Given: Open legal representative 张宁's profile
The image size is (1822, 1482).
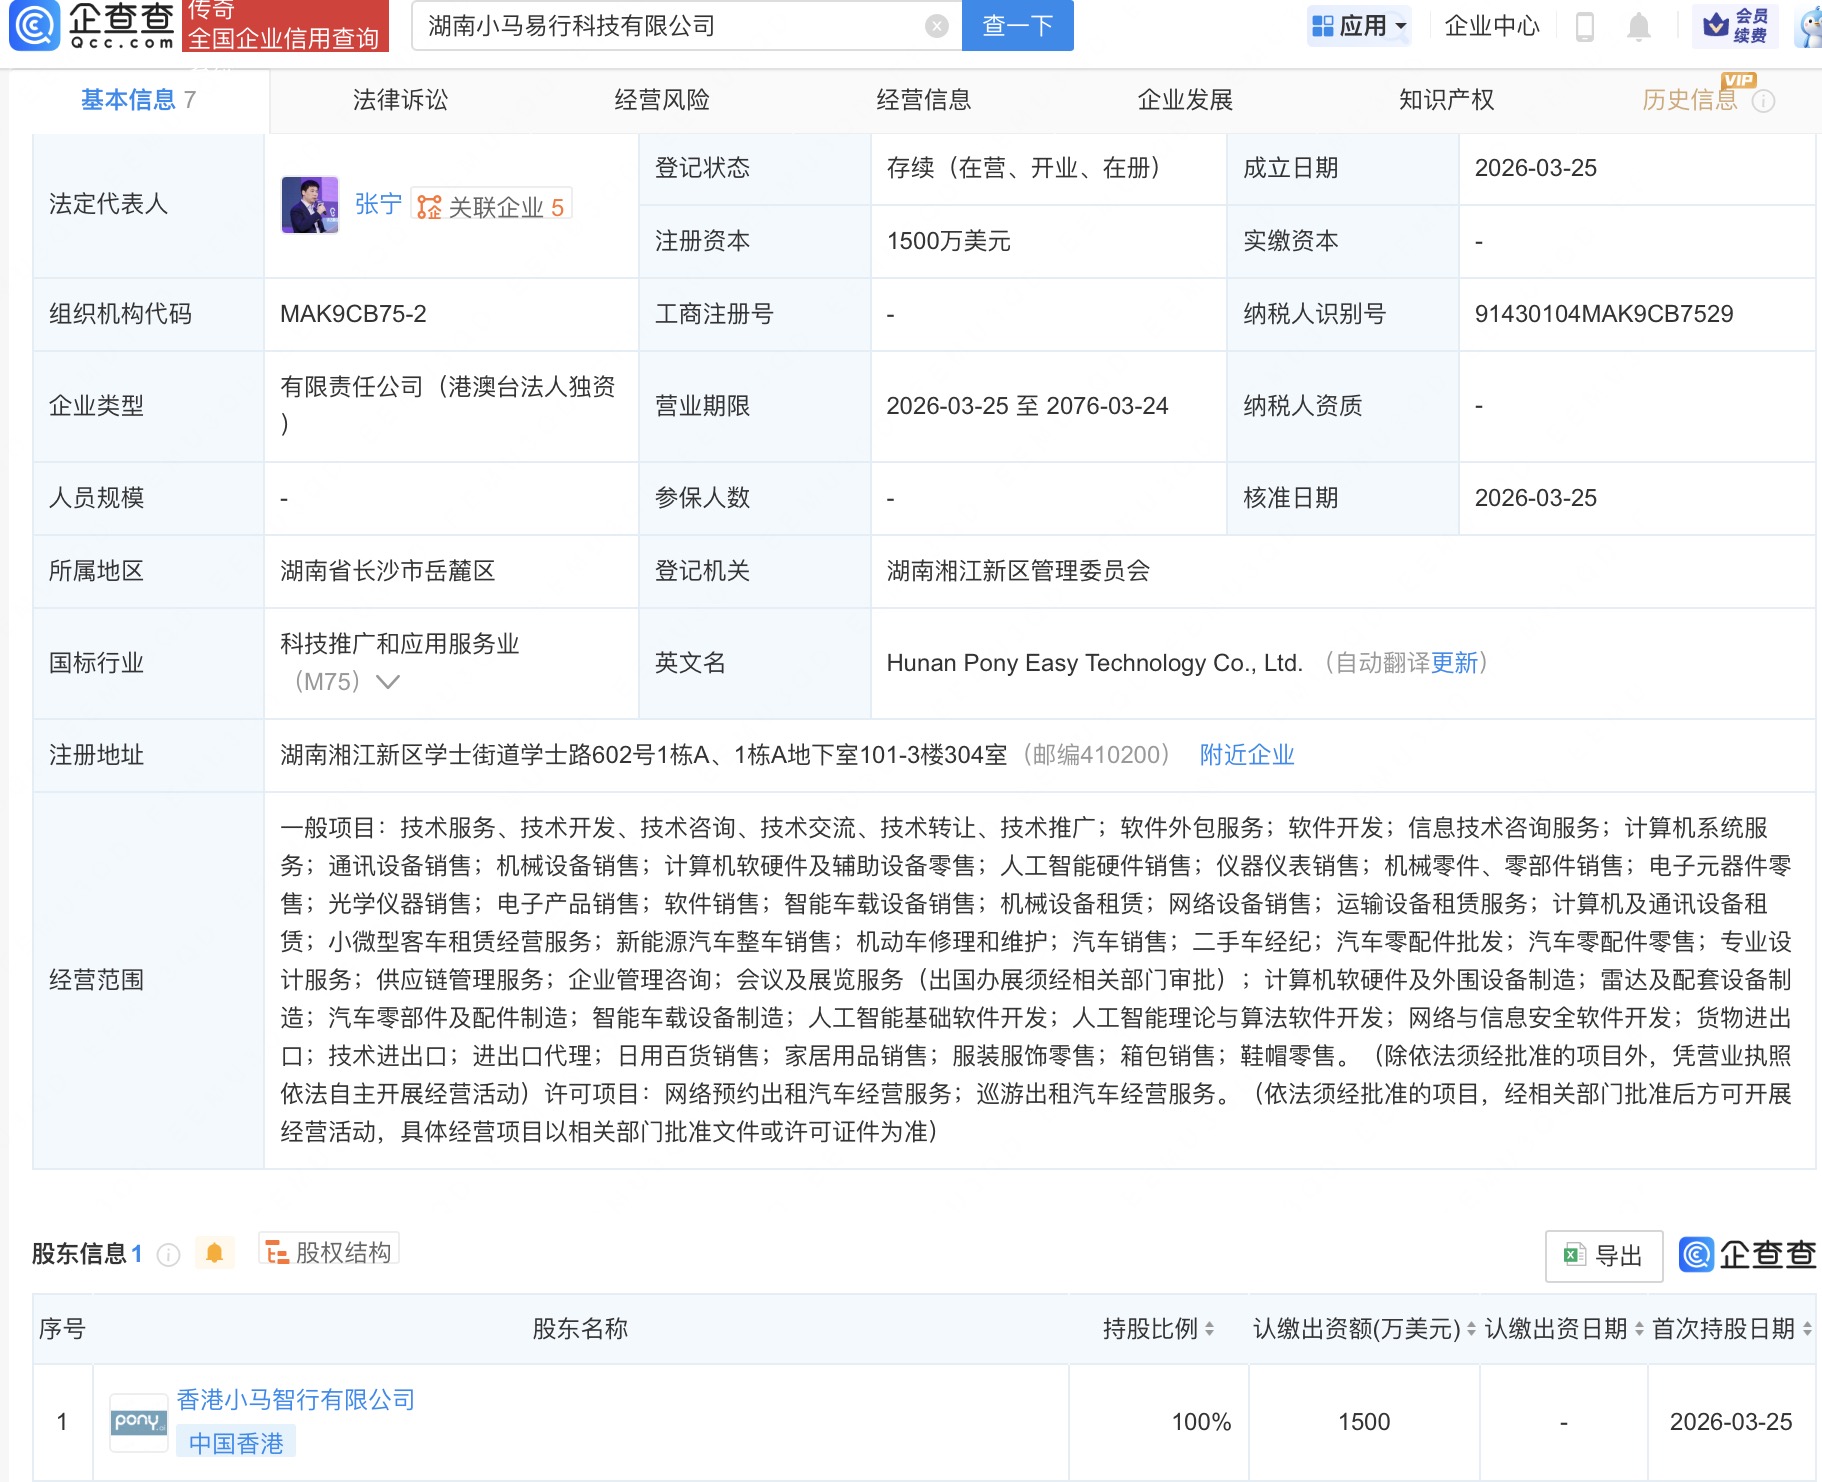Looking at the screenshot, I should [378, 204].
